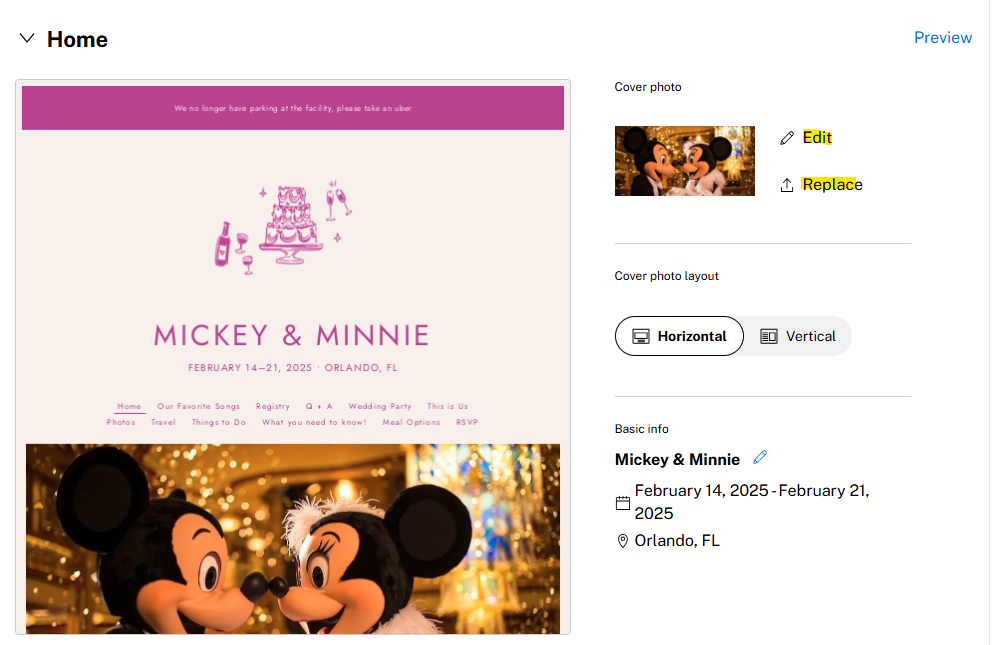Click the Horizontal layout monitor icon
Image resolution: width=994 pixels, height=645 pixels.
coord(640,336)
